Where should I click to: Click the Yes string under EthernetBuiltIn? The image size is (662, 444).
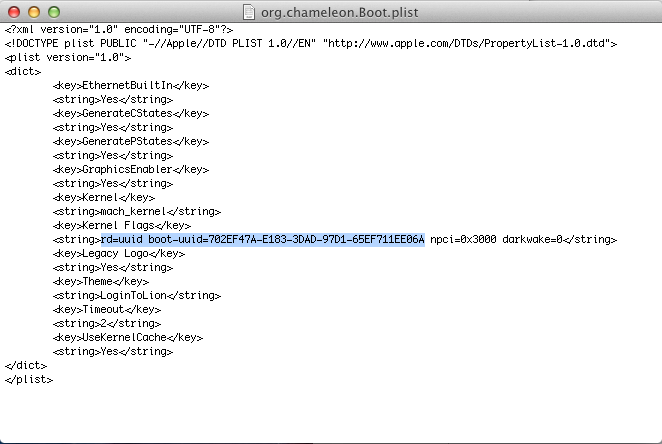[113, 99]
